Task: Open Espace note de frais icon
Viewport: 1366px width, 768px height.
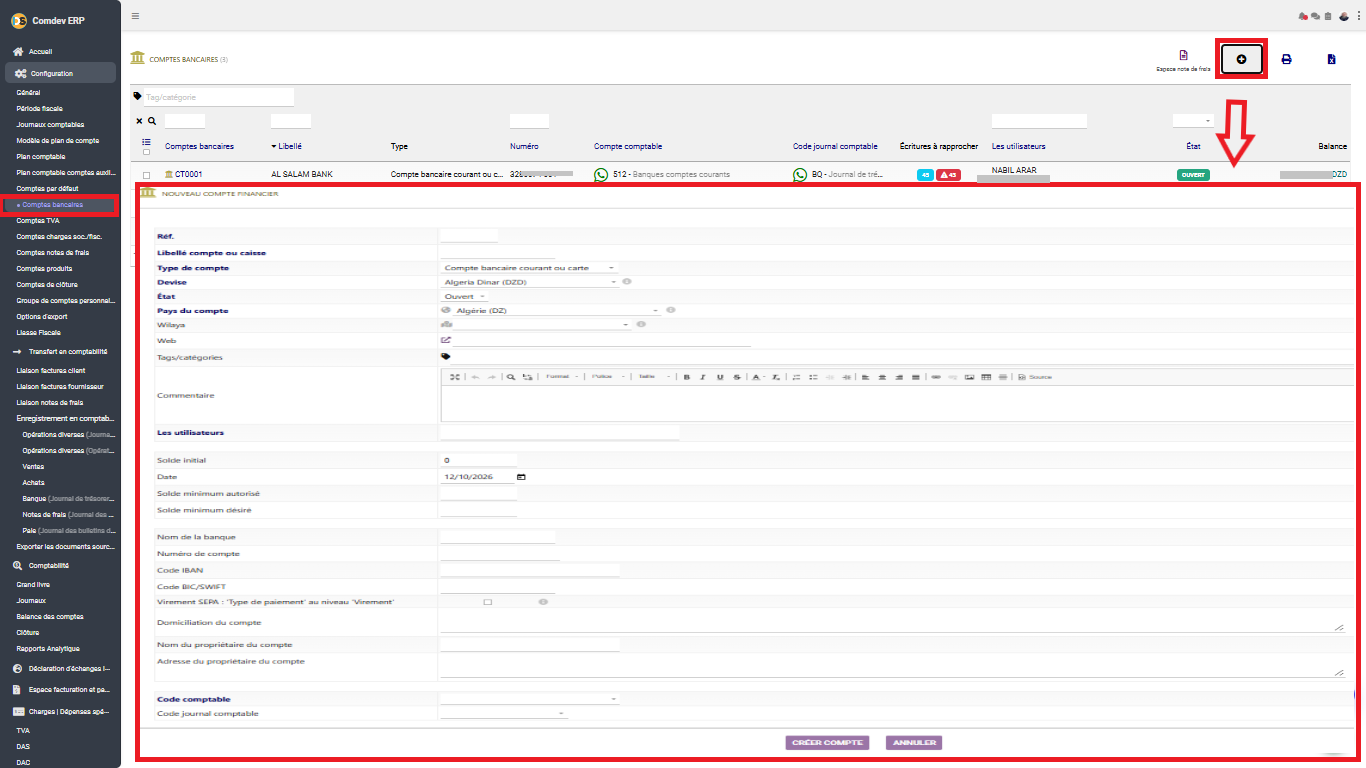Action: [1183, 55]
